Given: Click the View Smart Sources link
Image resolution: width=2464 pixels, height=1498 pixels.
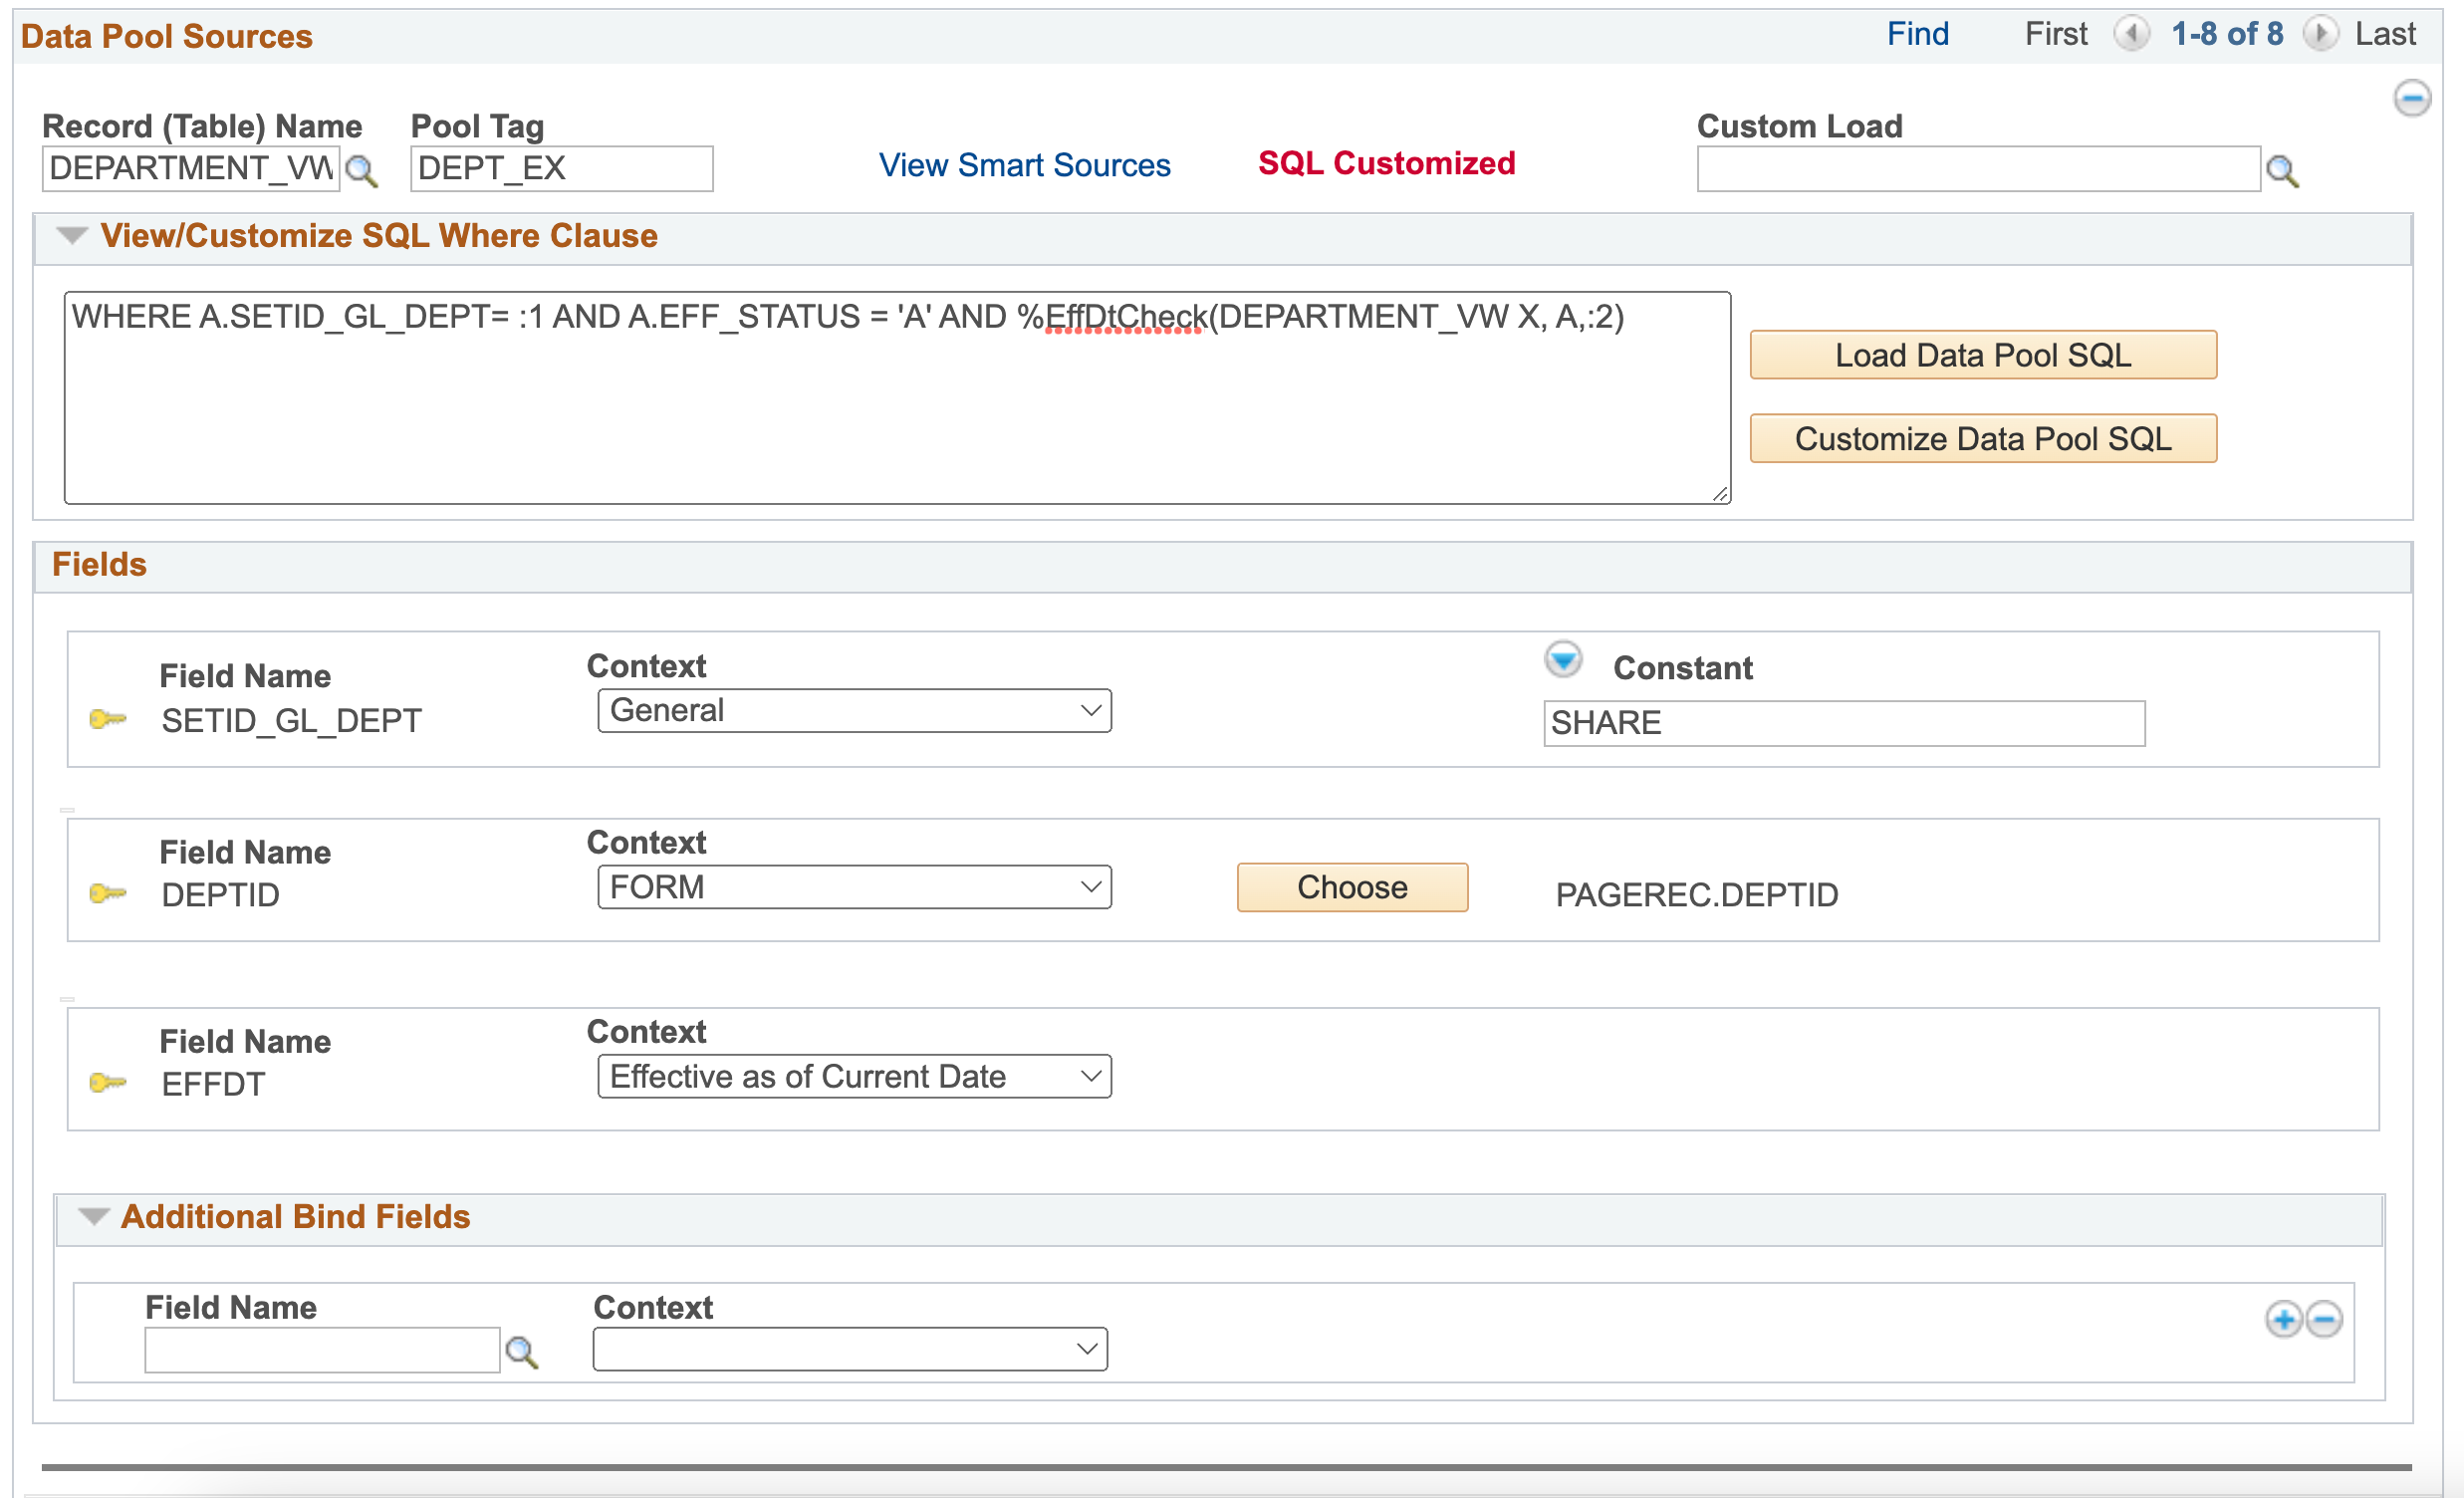Looking at the screenshot, I should tap(1024, 163).
